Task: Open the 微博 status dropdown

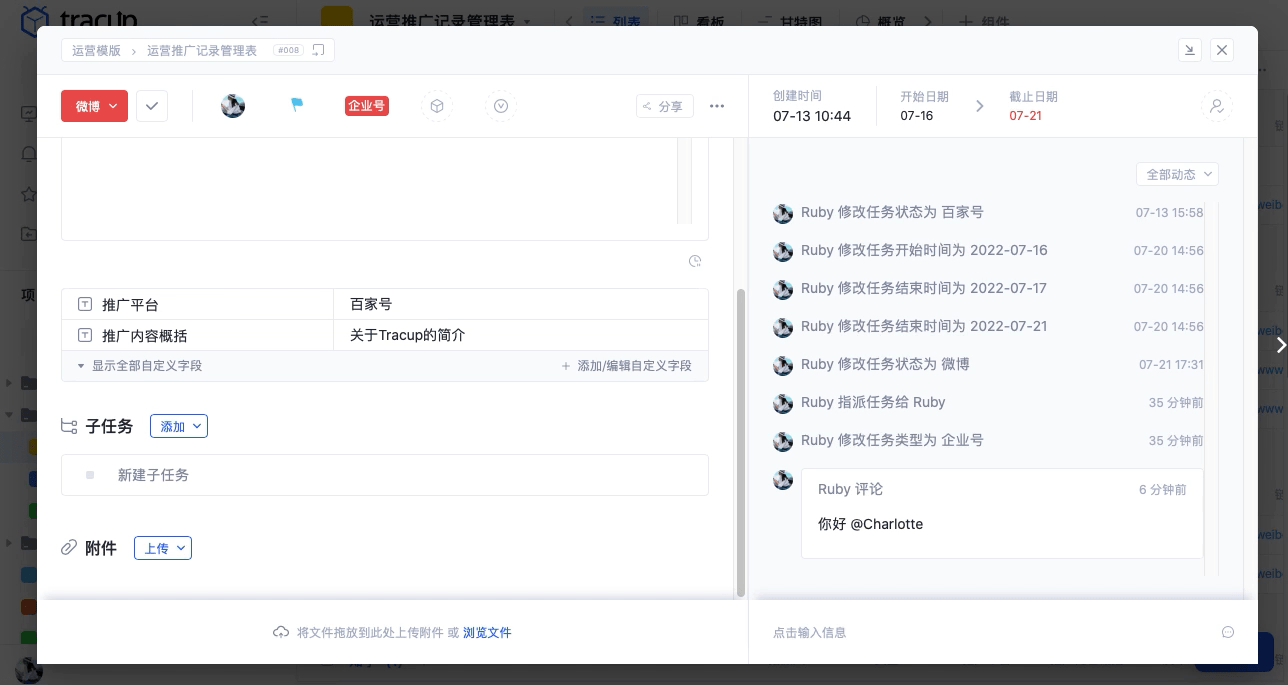Action: [94, 105]
